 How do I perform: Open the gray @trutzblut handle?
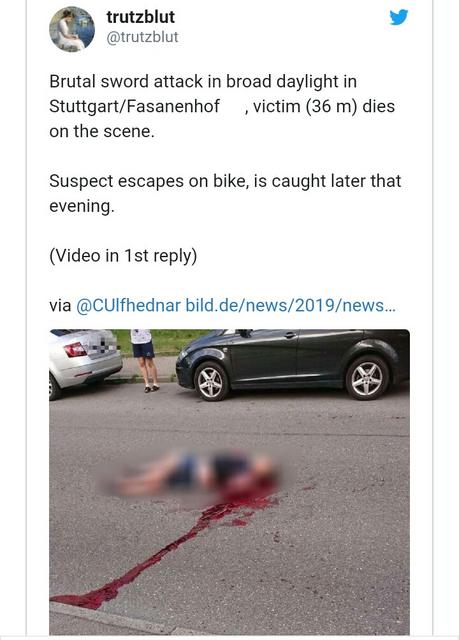pos(142,38)
